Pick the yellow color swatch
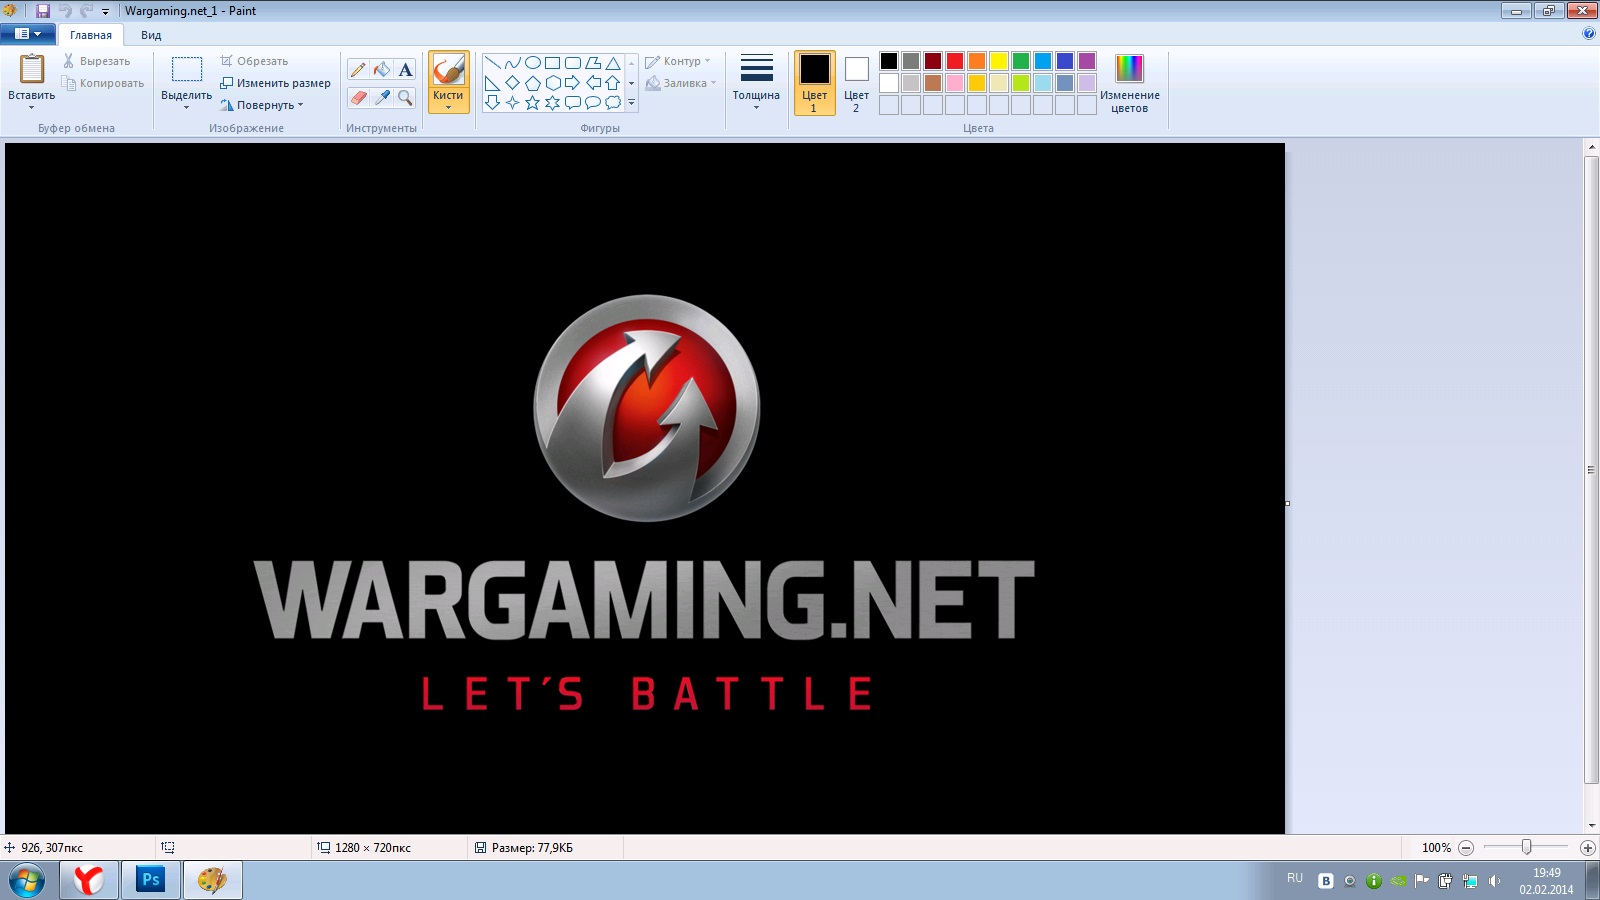 click(x=999, y=61)
